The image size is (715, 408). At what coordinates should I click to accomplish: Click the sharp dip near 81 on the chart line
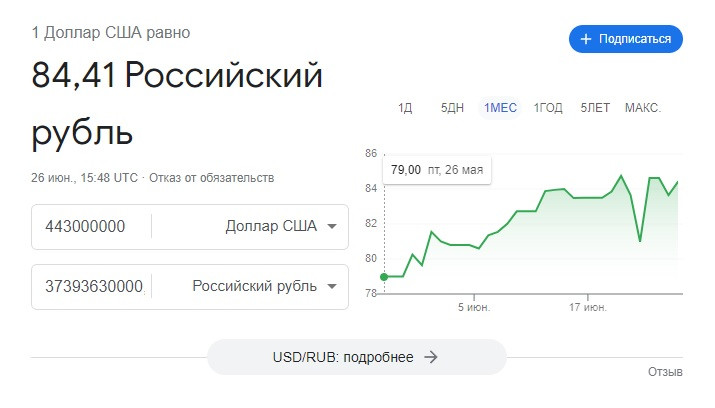[640, 240]
